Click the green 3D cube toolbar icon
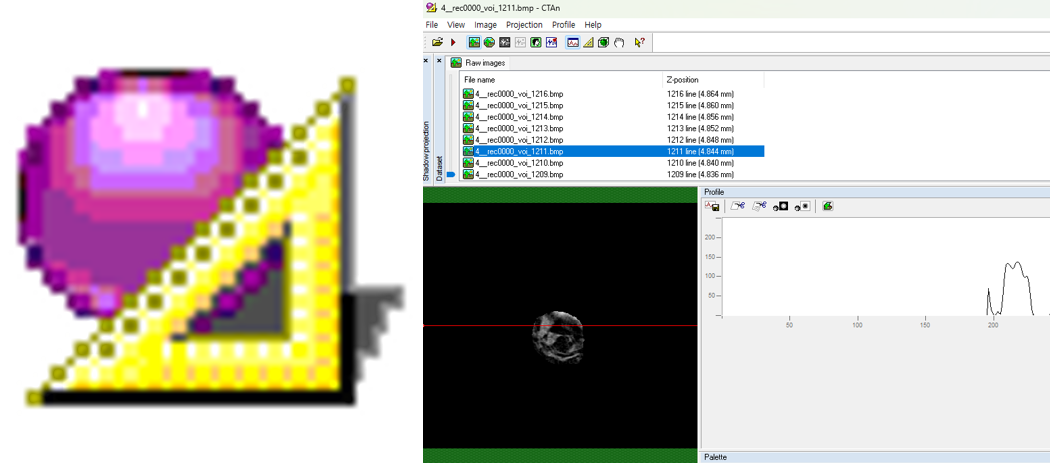 click(603, 42)
